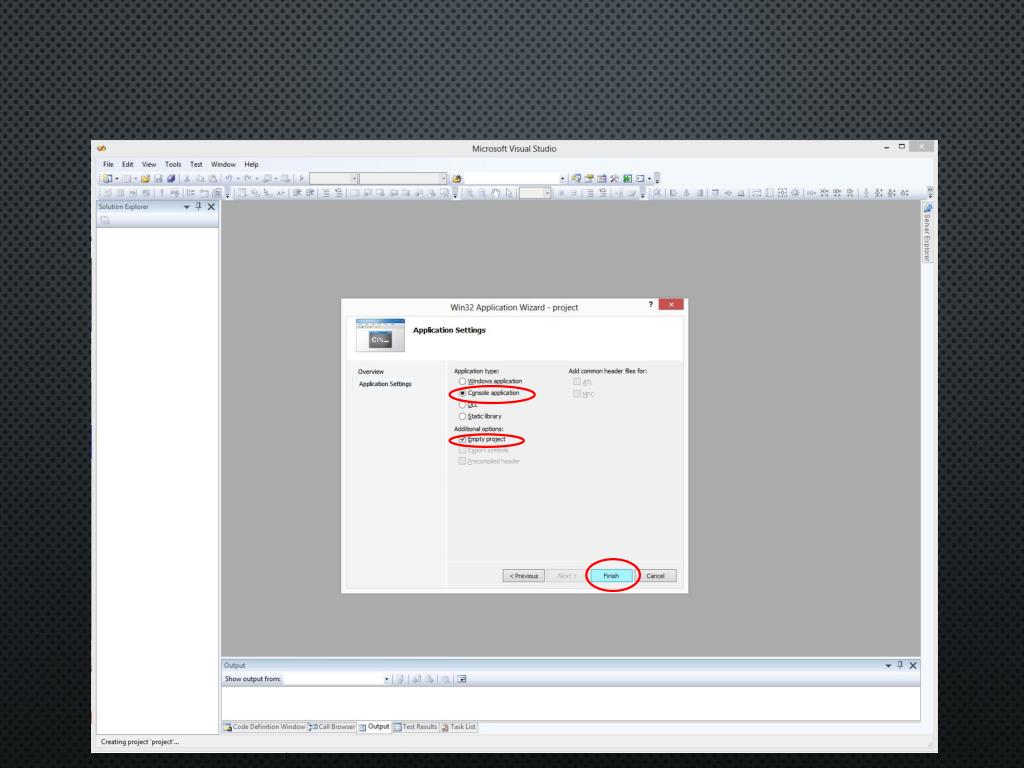Go to Overview wizard page
The height and width of the screenshot is (768, 1024).
tap(371, 372)
